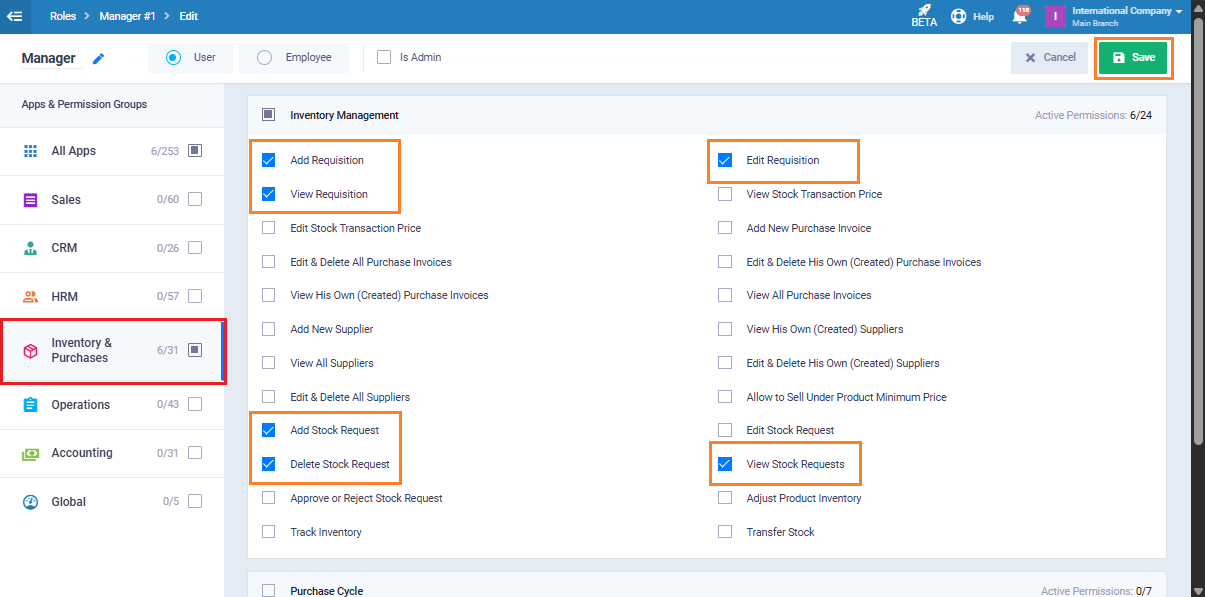1205x597 pixels.
Task: Click the green Save button
Action: [x=1133, y=58]
